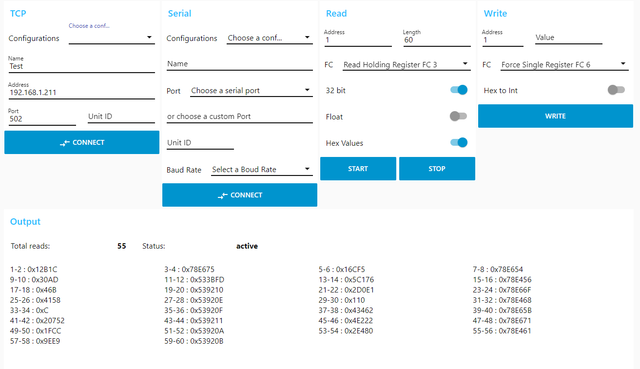640x369 pixels.
Task: Select output row 25-26 : 0x4158
Action: pyautogui.click(x=36, y=300)
